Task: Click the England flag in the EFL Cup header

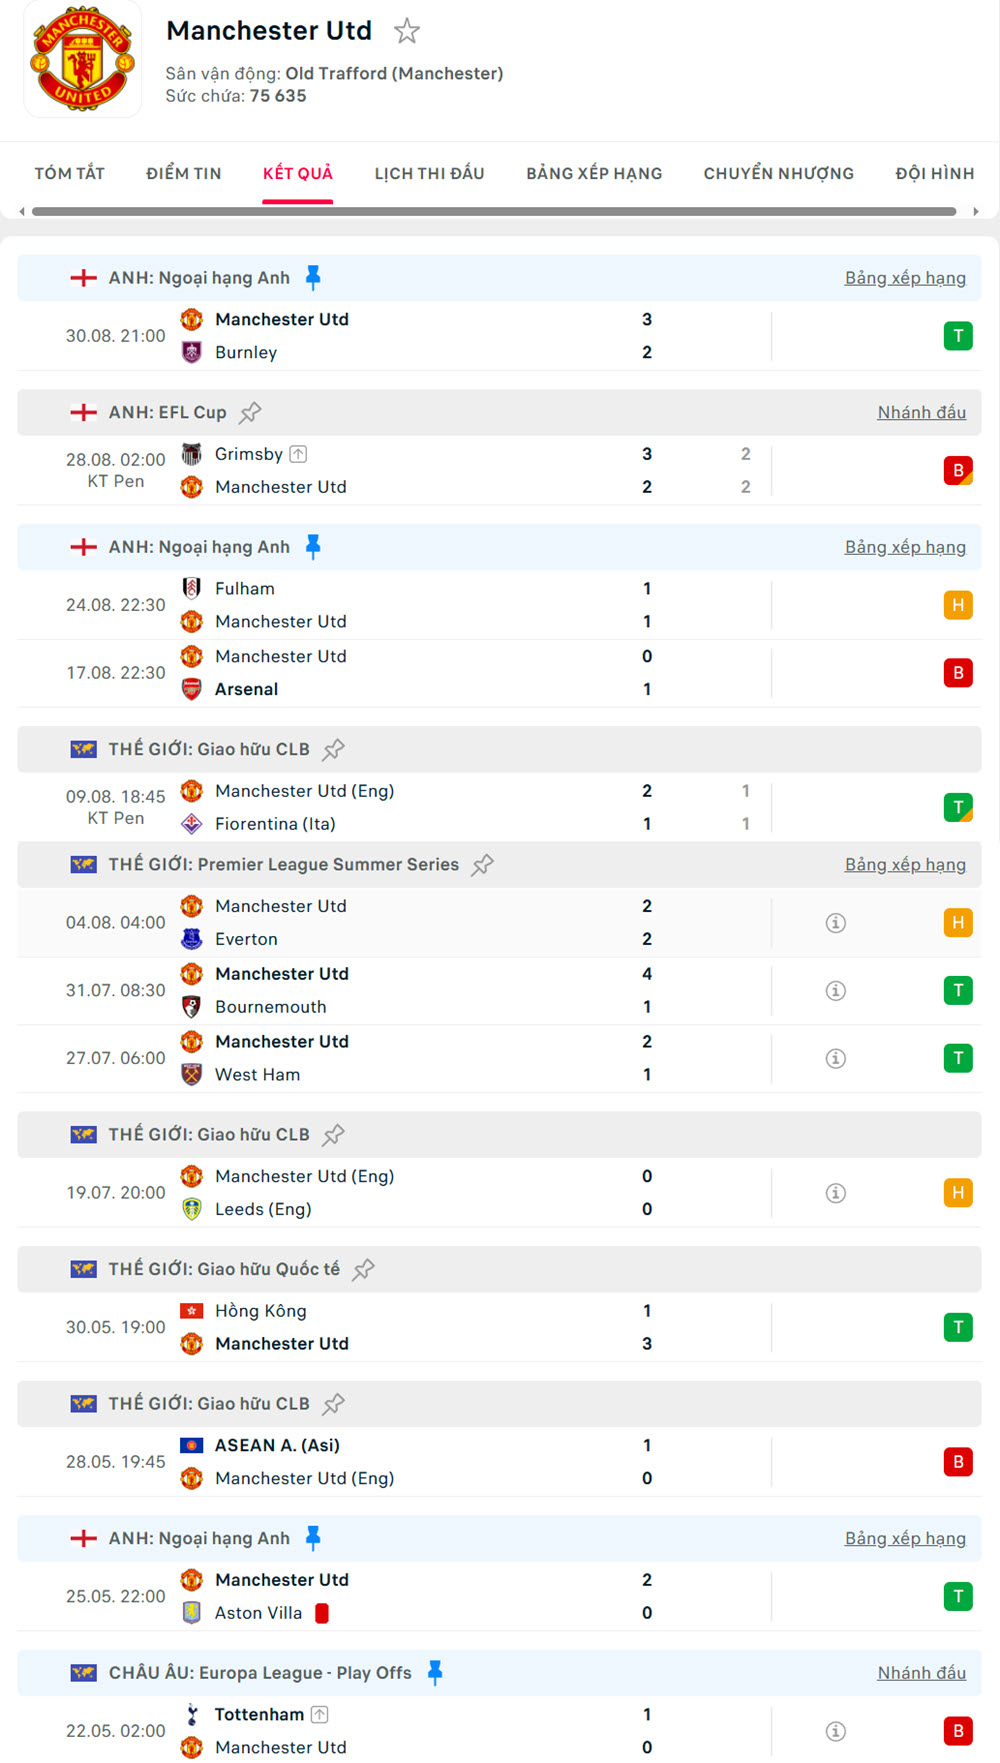Action: [84, 412]
